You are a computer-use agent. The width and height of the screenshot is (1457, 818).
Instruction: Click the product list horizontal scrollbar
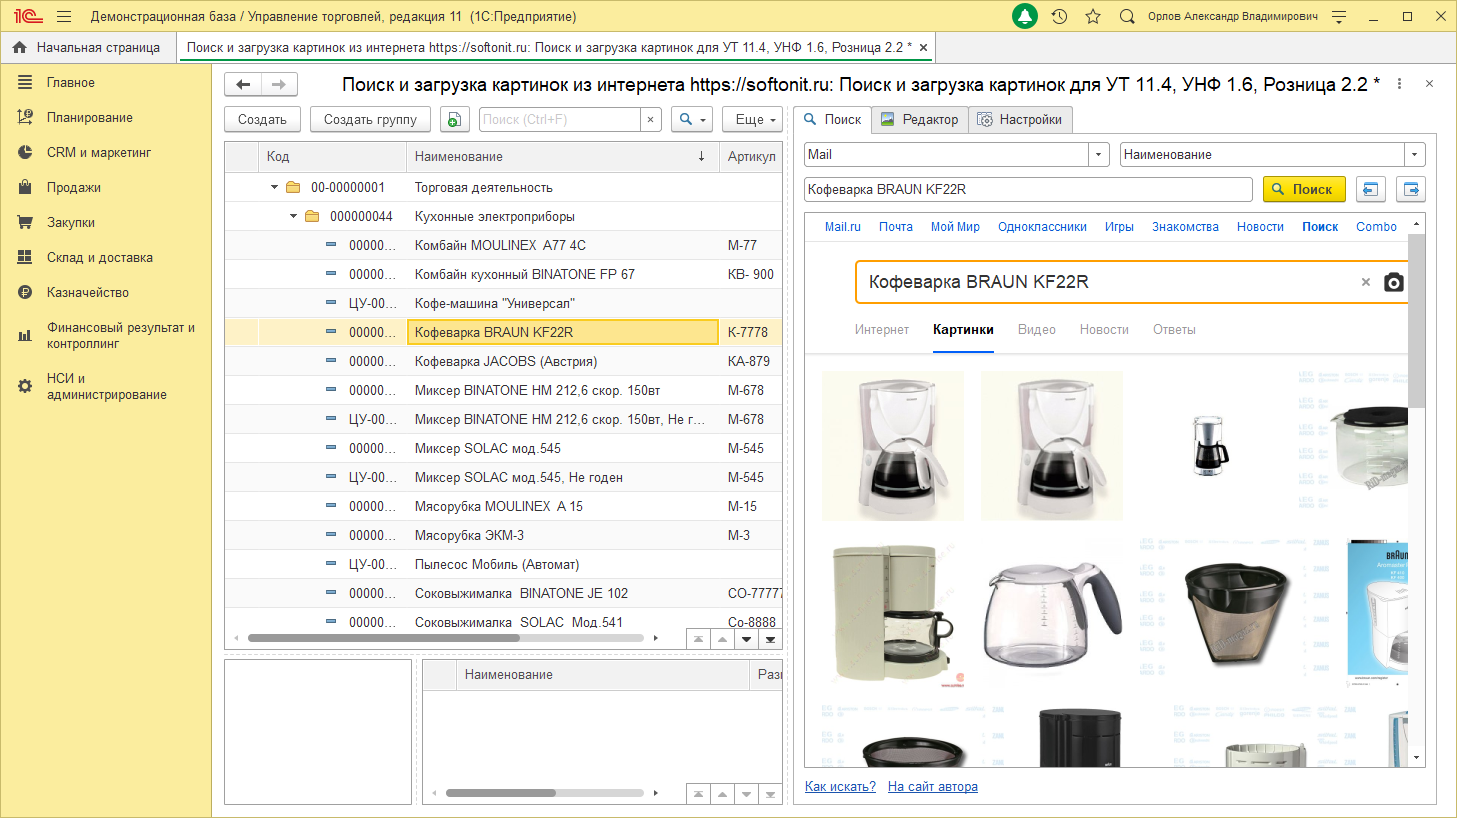pyautogui.click(x=384, y=638)
